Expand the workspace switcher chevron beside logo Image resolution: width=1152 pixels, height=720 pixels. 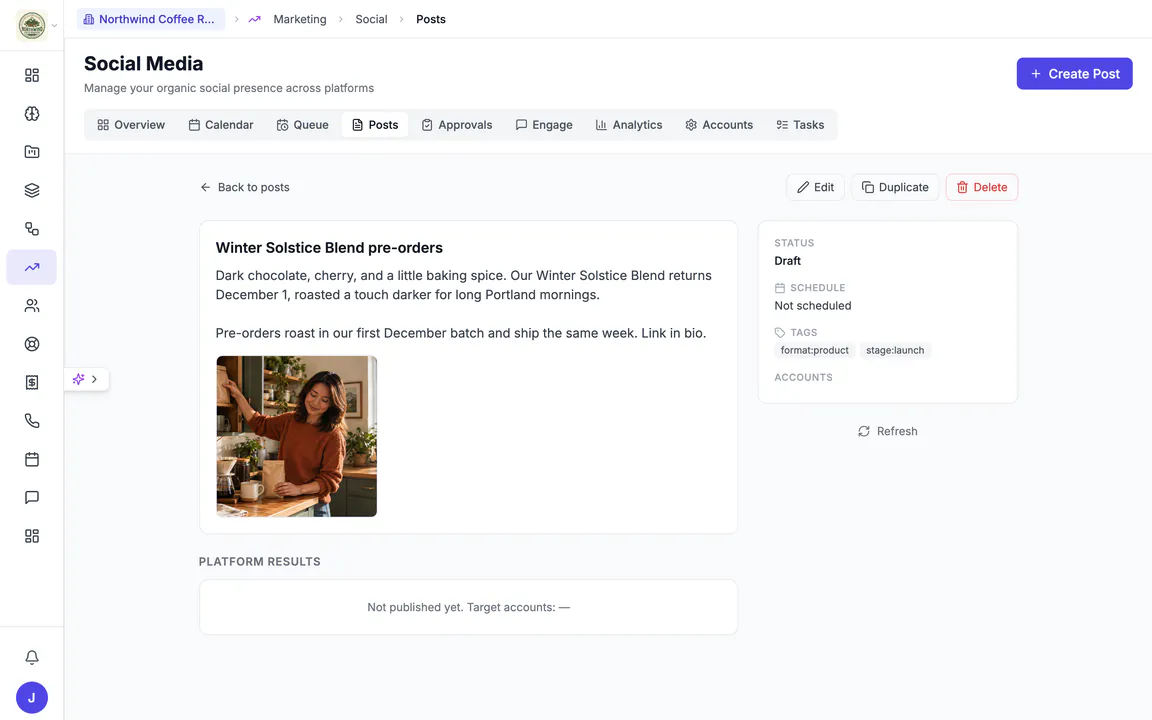[x=54, y=26]
